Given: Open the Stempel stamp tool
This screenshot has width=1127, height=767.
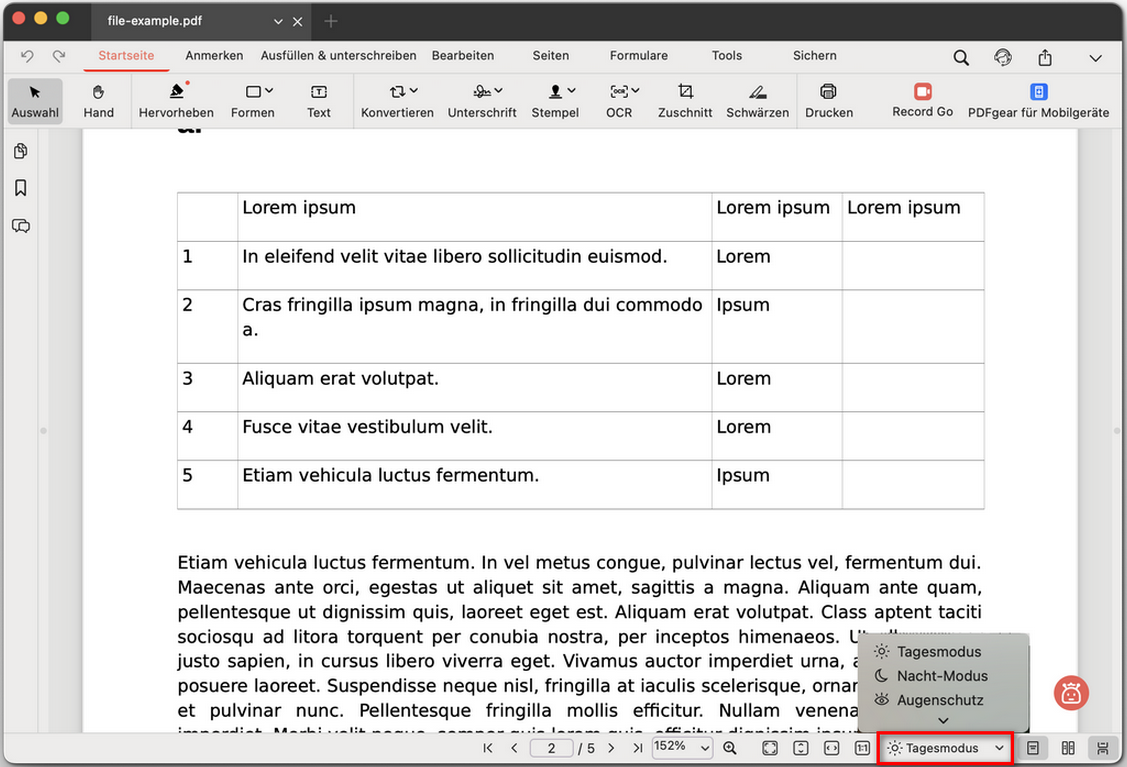Looking at the screenshot, I should tap(555, 100).
